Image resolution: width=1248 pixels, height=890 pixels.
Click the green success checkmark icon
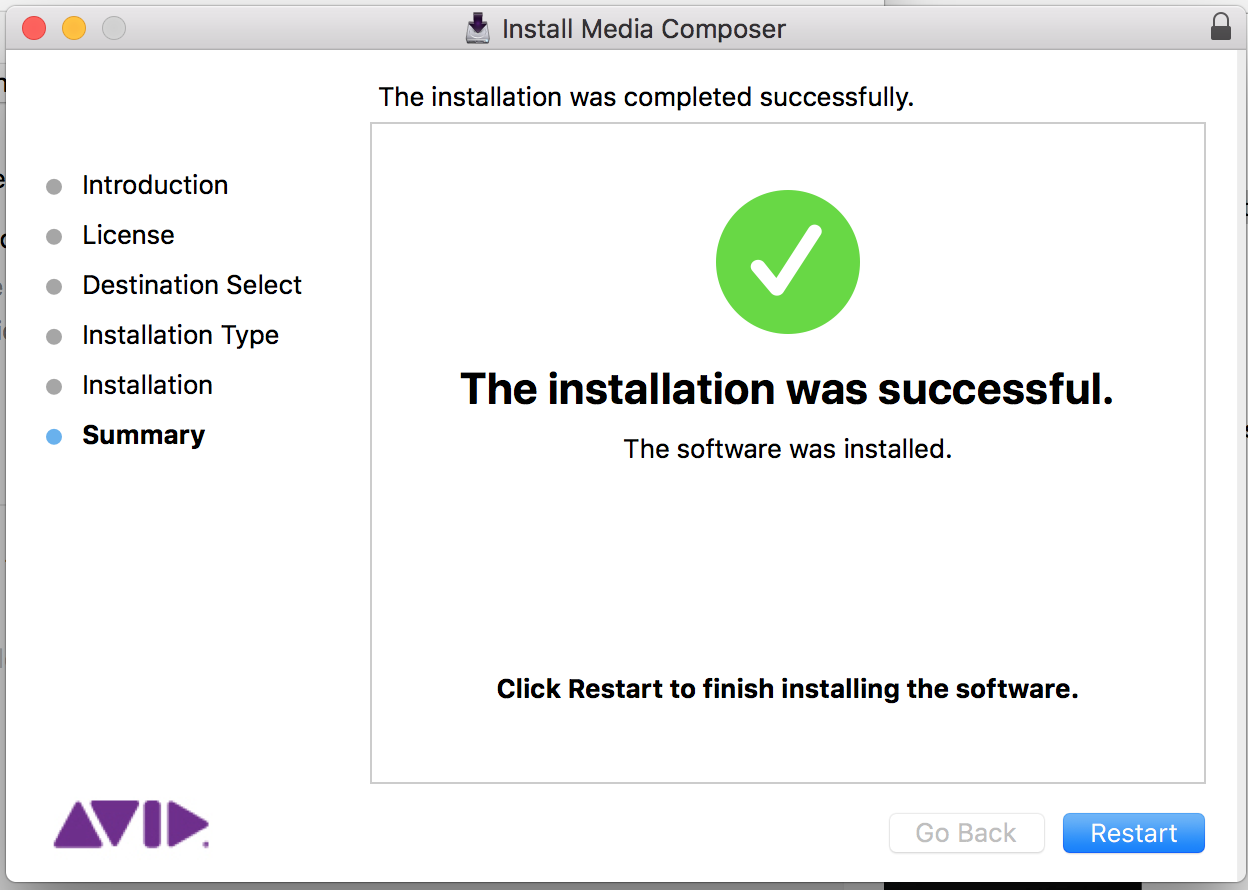coord(788,261)
